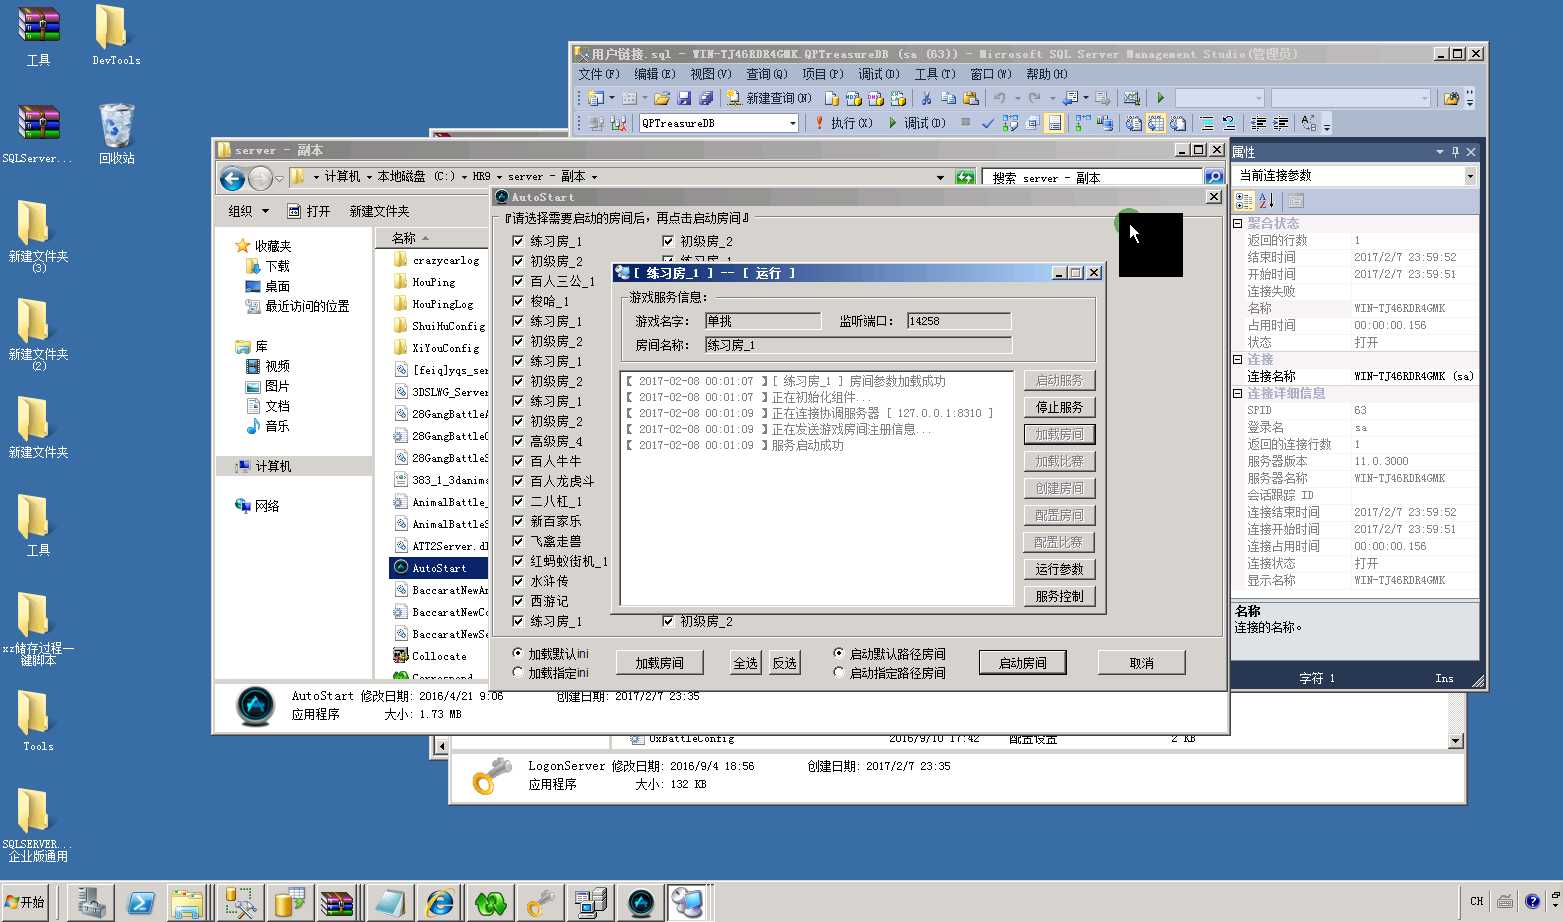Screen dimensions: 1563x922
Task: Toggle the 百人龙虎斗 checkbox
Action: 518,481
